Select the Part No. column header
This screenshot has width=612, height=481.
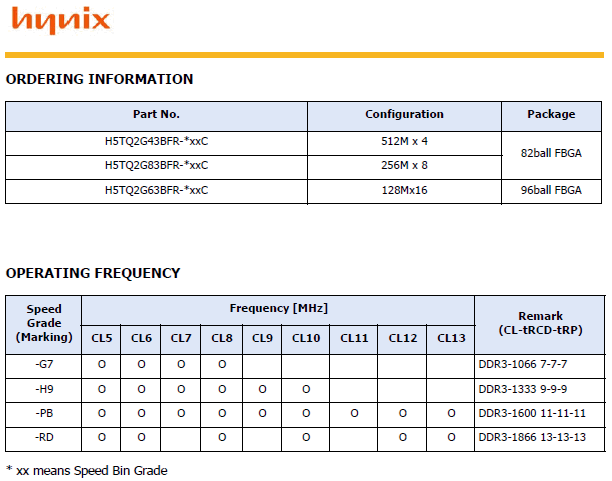156,114
